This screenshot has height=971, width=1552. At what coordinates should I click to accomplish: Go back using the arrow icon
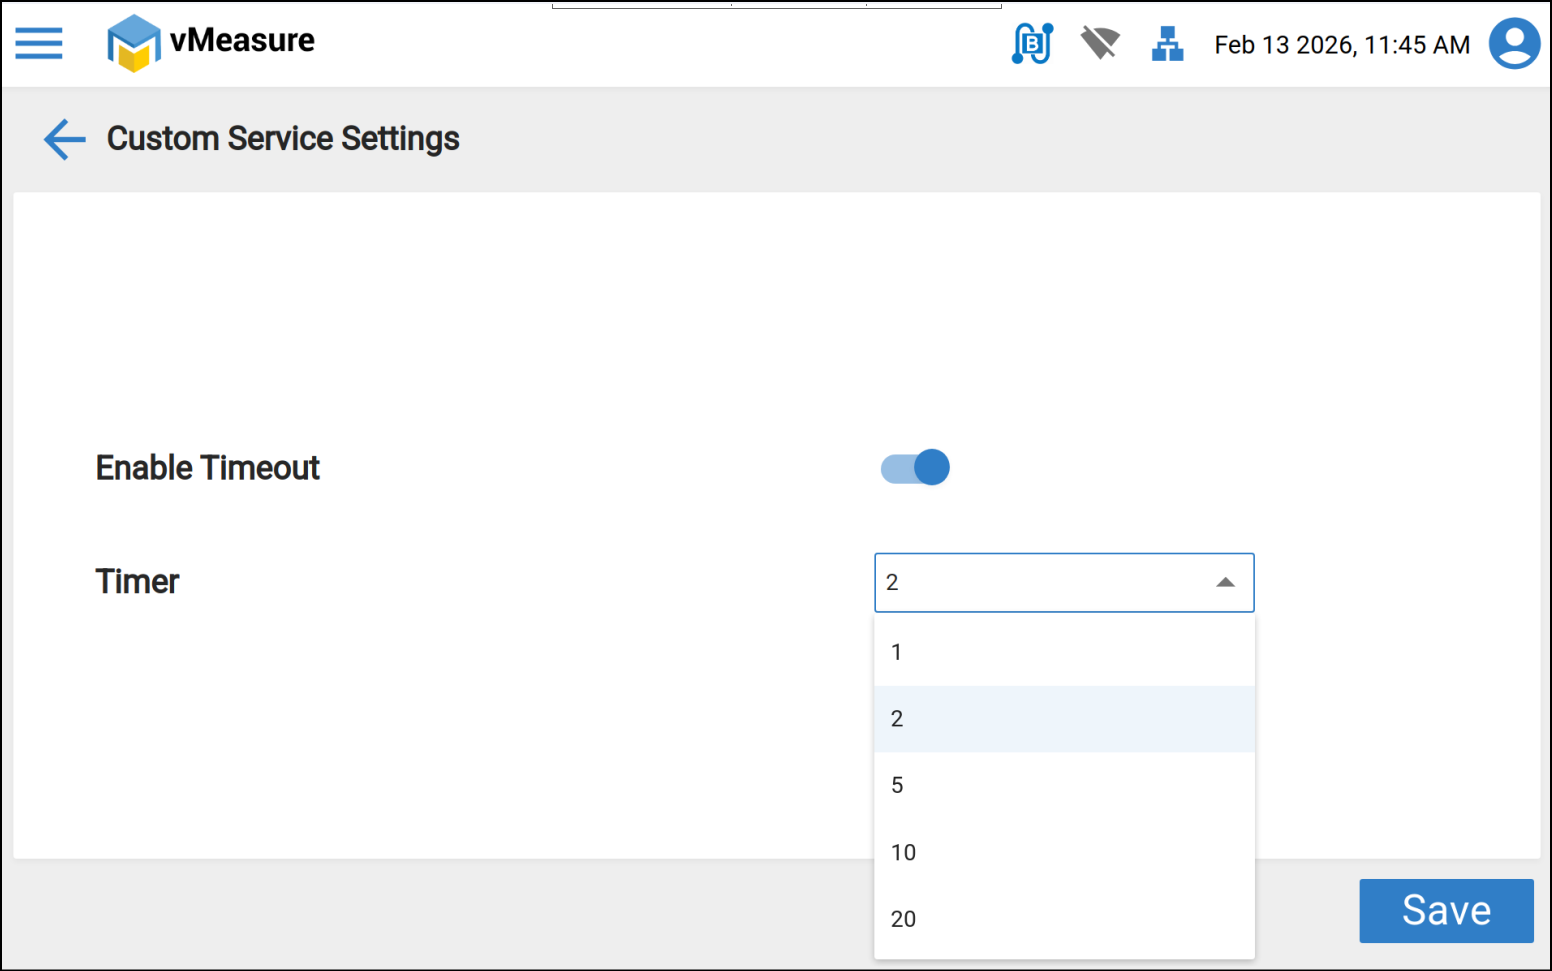coord(65,139)
